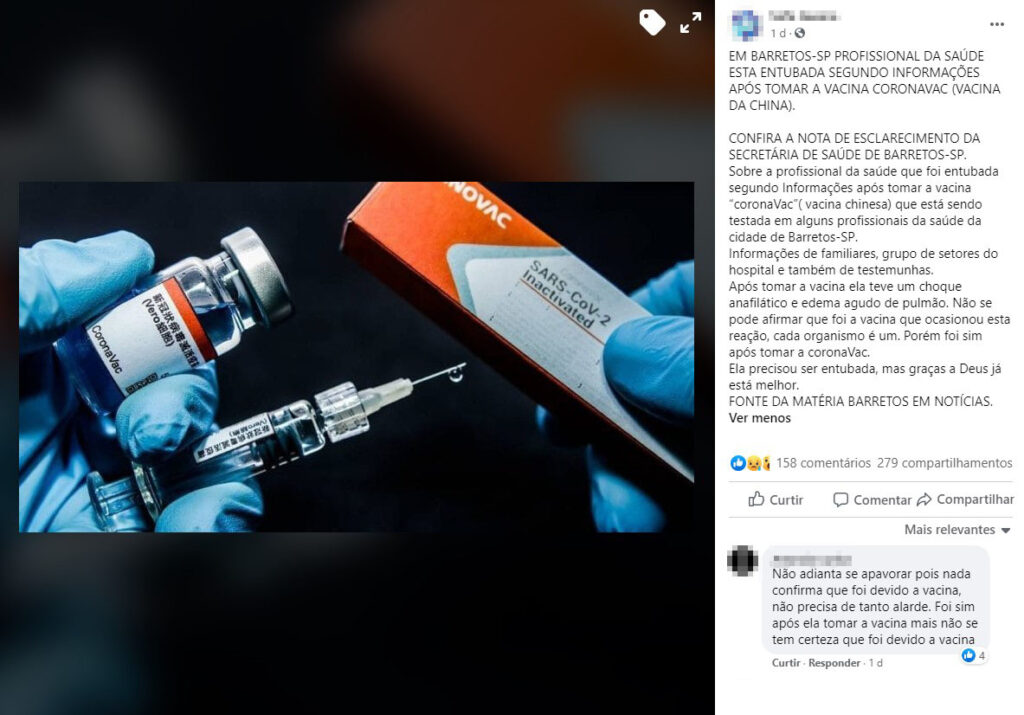1024x715 pixels.
Task: Open the post options three-dot menu
Action: point(997,24)
